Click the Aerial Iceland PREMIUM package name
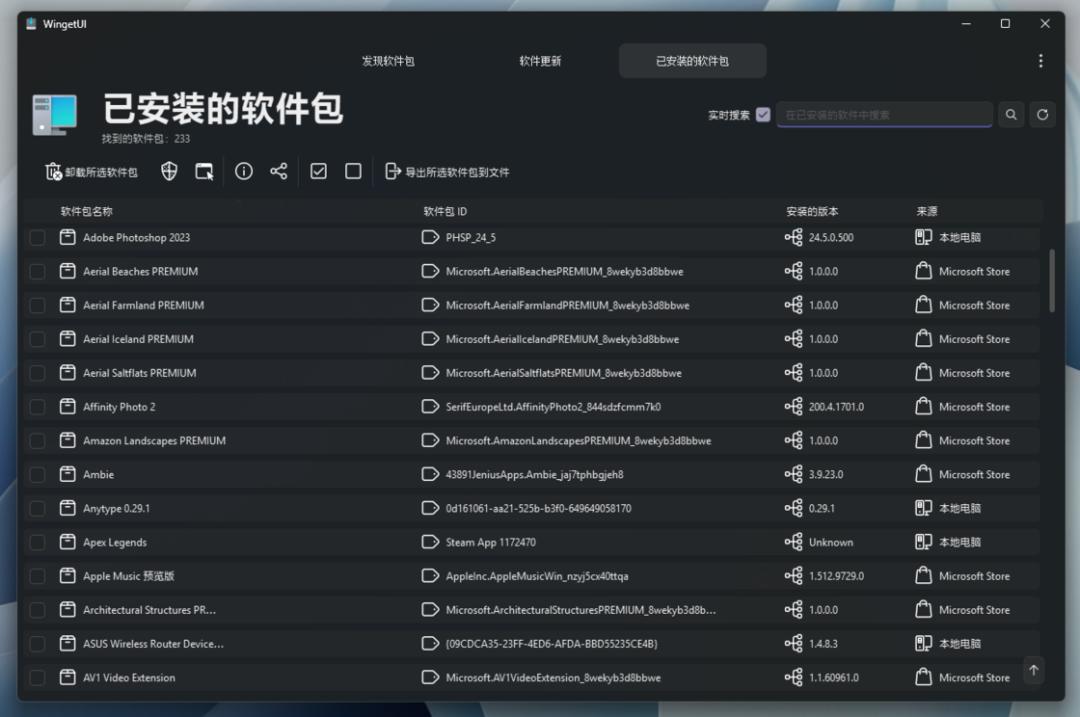 [x=138, y=339]
